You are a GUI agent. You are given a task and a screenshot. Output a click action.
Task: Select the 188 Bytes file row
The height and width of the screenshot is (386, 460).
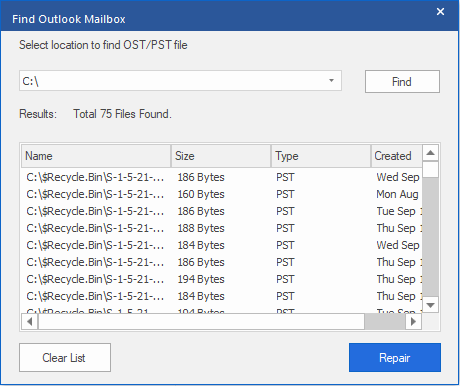click(x=222, y=228)
